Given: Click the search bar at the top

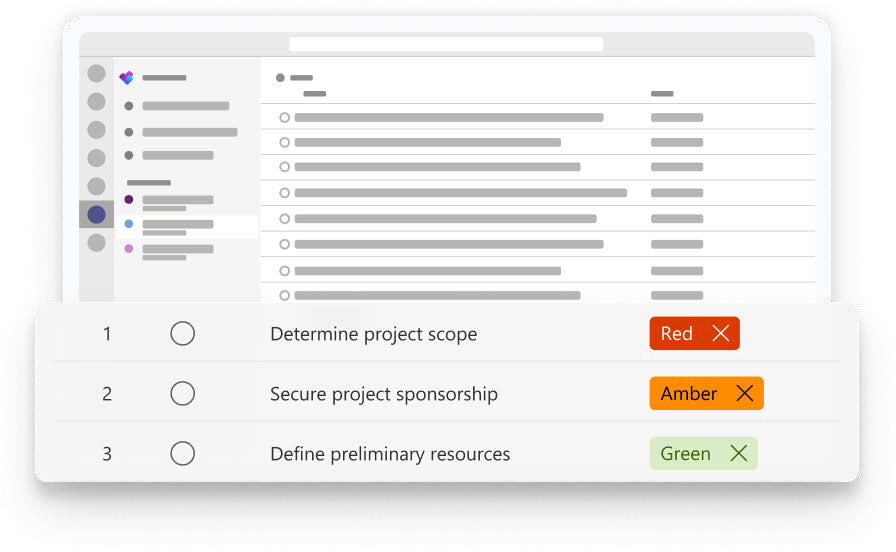Looking at the screenshot, I should point(446,44).
